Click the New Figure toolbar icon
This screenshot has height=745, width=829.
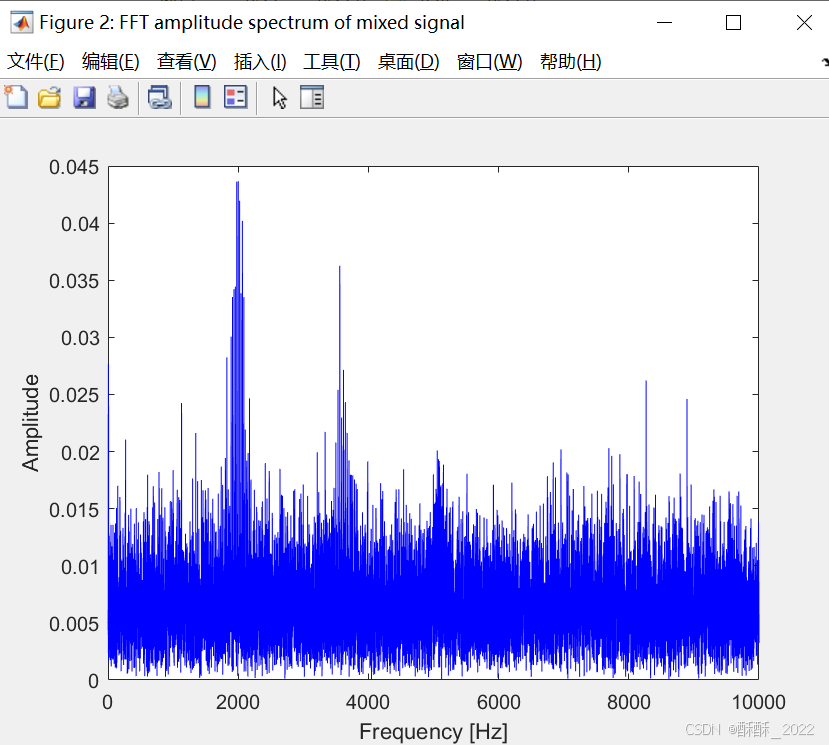click(16, 97)
